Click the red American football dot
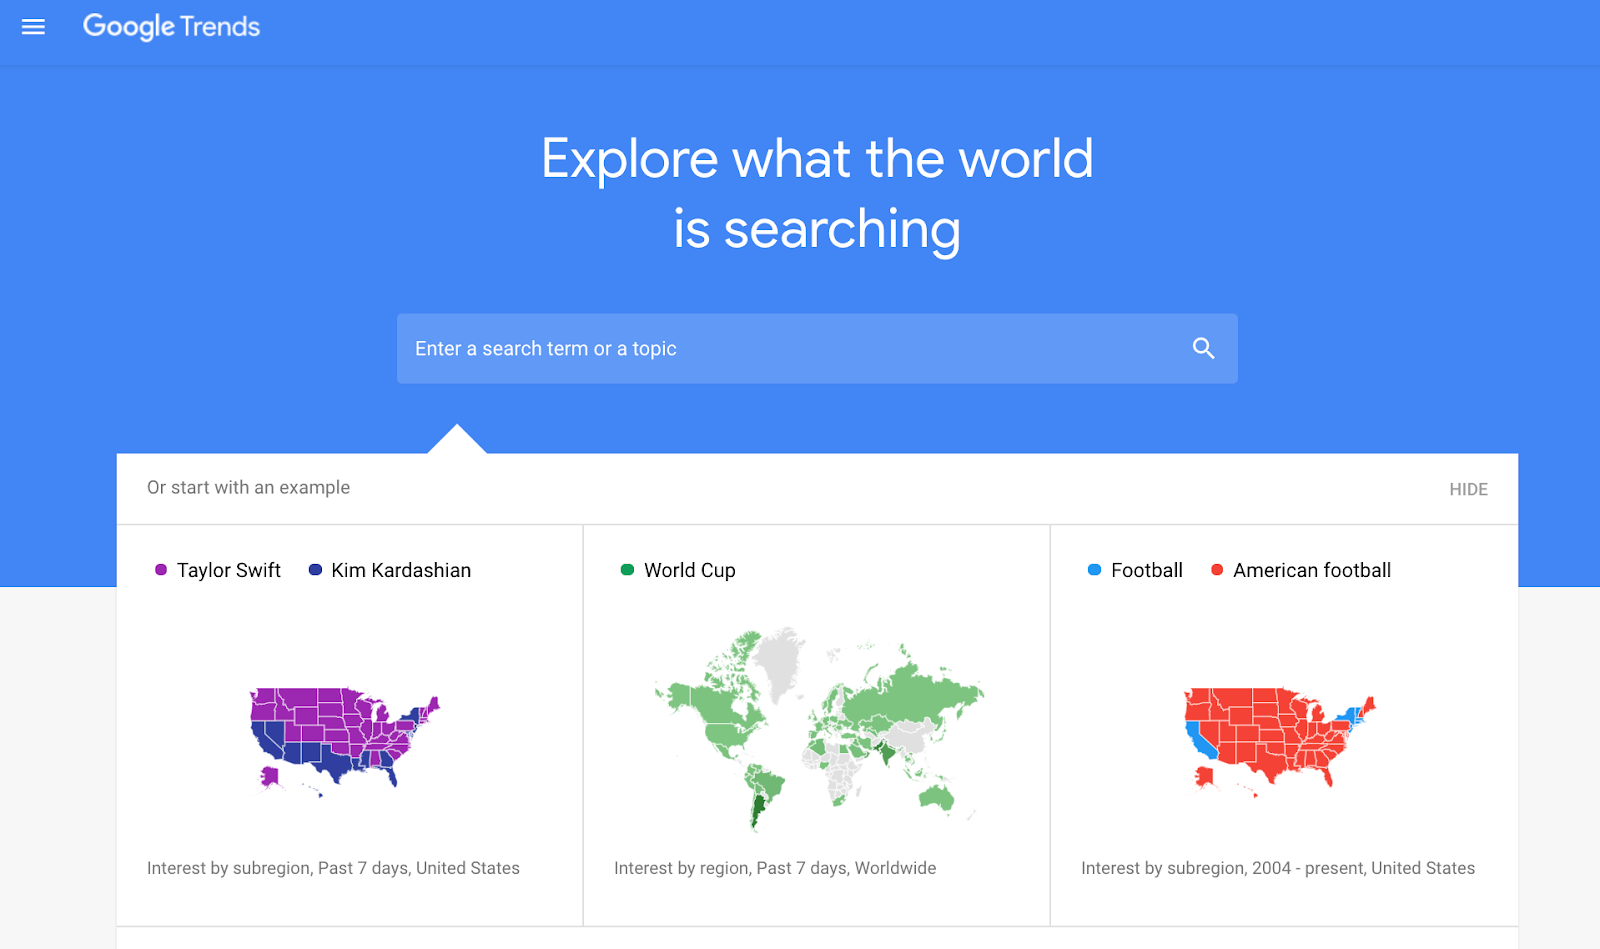Image resolution: width=1600 pixels, height=949 pixels. click(1217, 570)
